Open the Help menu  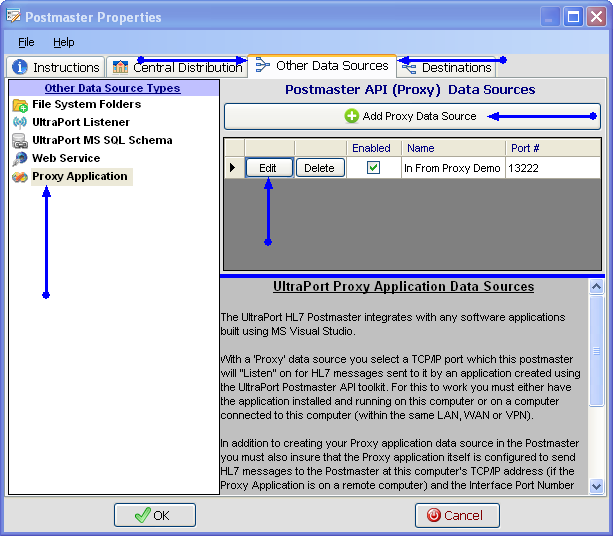(64, 43)
